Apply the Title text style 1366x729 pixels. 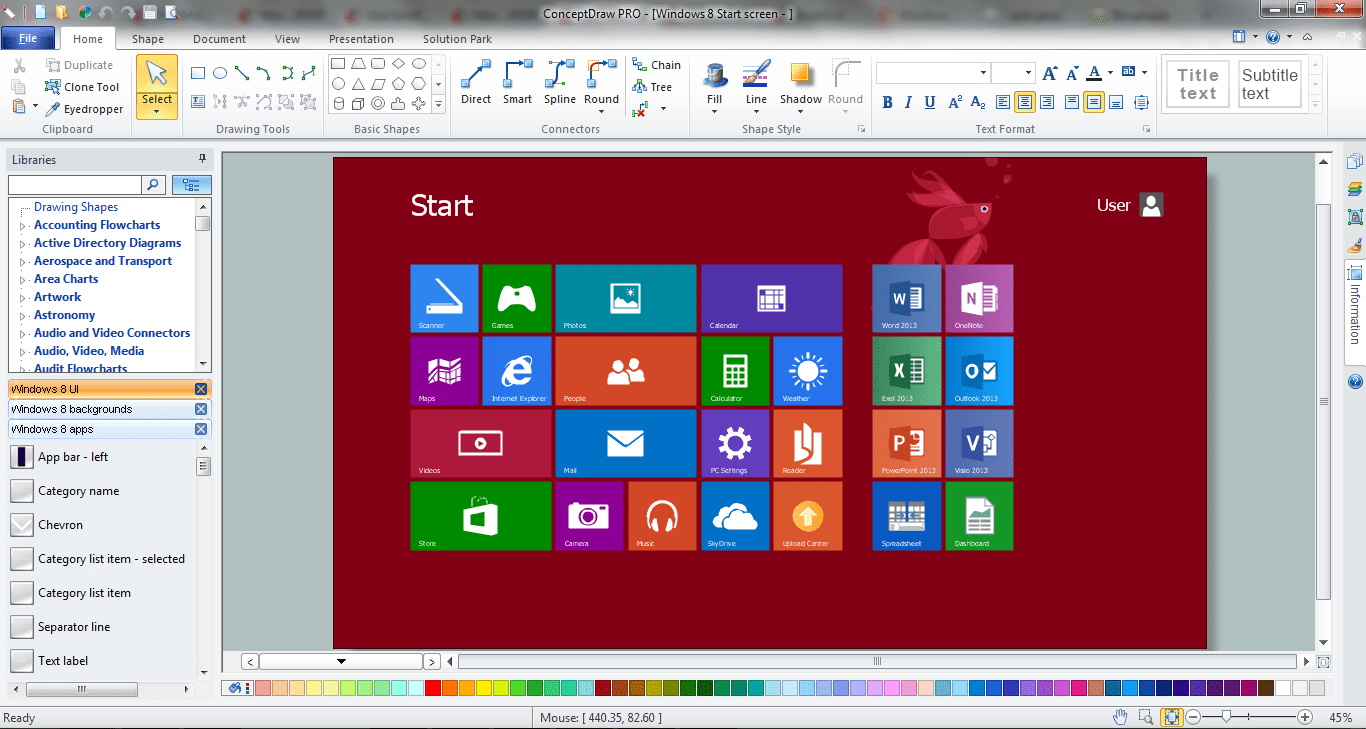[x=1197, y=84]
